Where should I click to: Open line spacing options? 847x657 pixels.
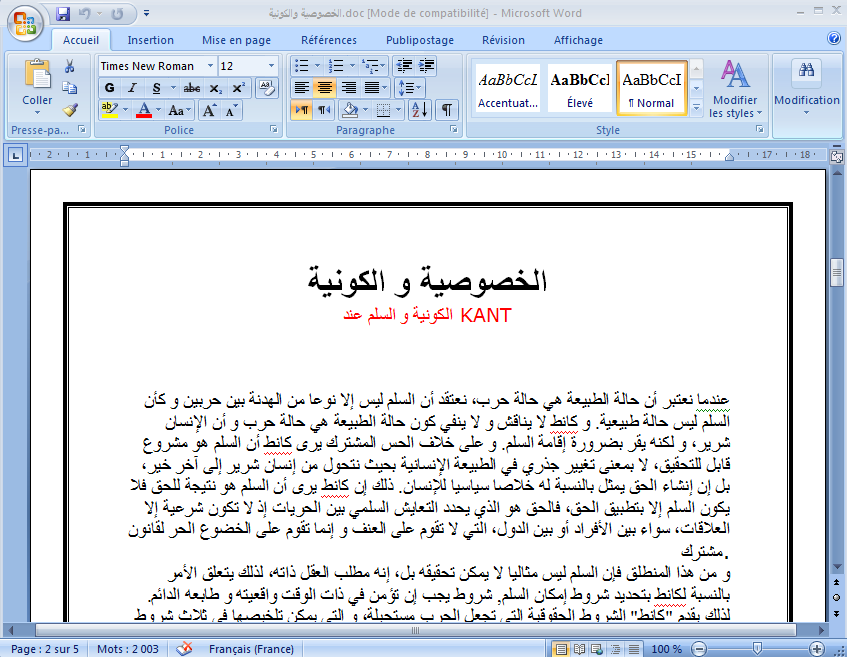click(x=409, y=88)
